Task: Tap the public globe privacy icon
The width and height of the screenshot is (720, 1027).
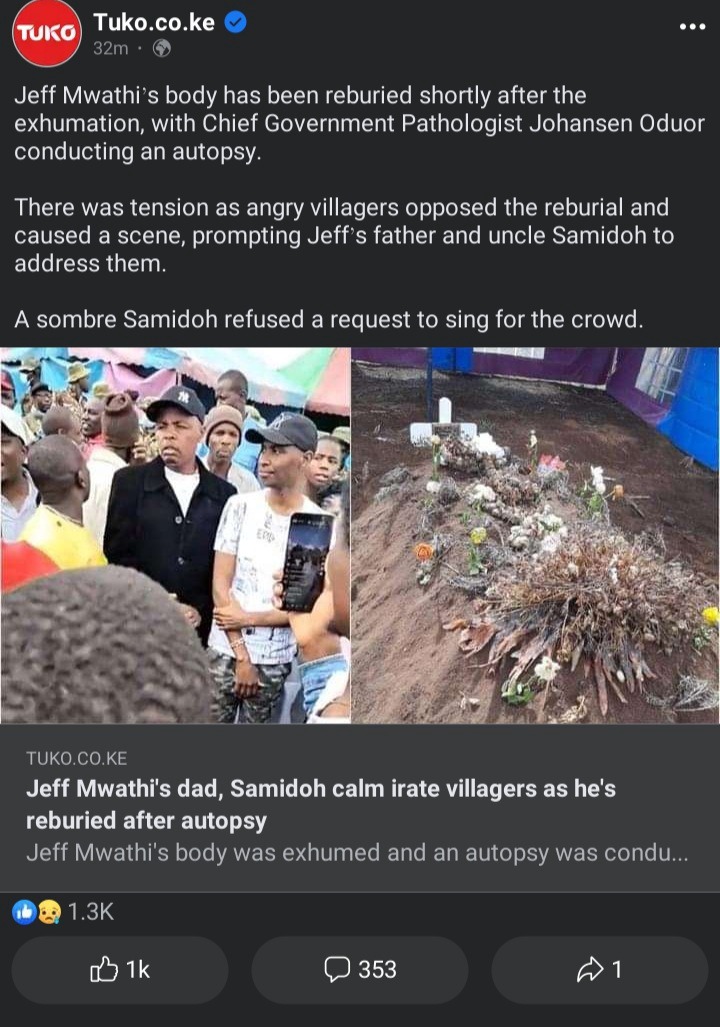Action: pos(162,48)
